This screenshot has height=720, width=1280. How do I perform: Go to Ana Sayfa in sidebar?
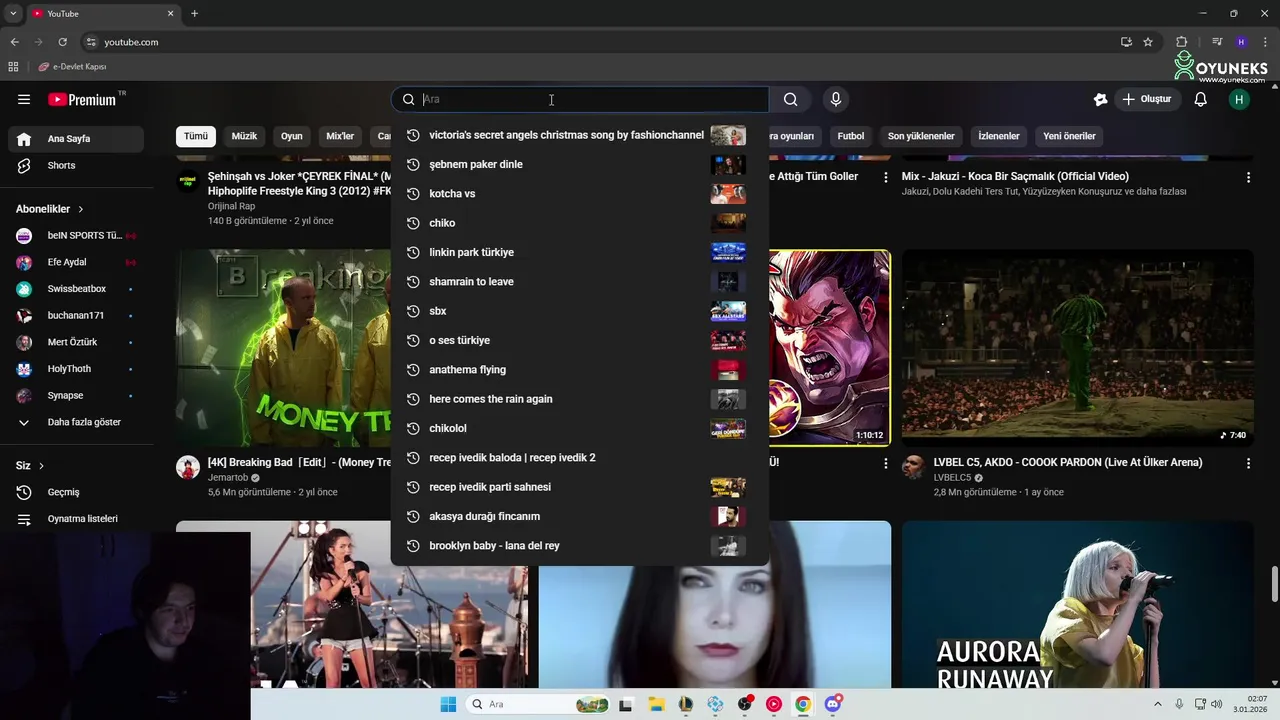tap(75, 139)
